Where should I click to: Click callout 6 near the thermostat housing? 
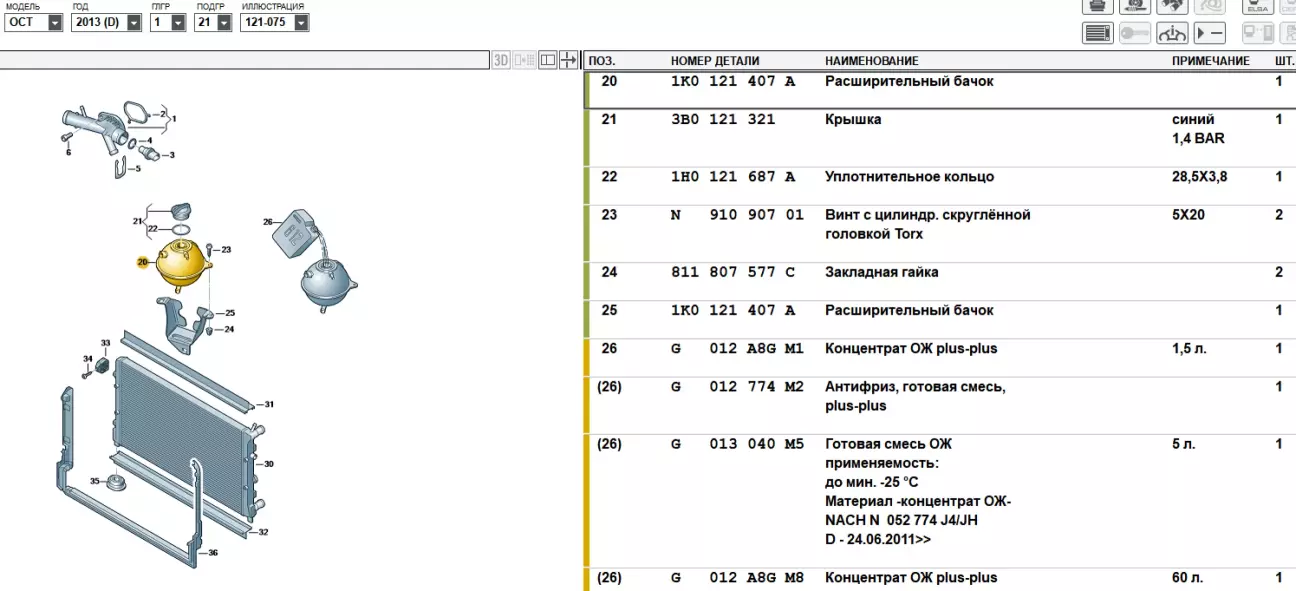click(68, 152)
